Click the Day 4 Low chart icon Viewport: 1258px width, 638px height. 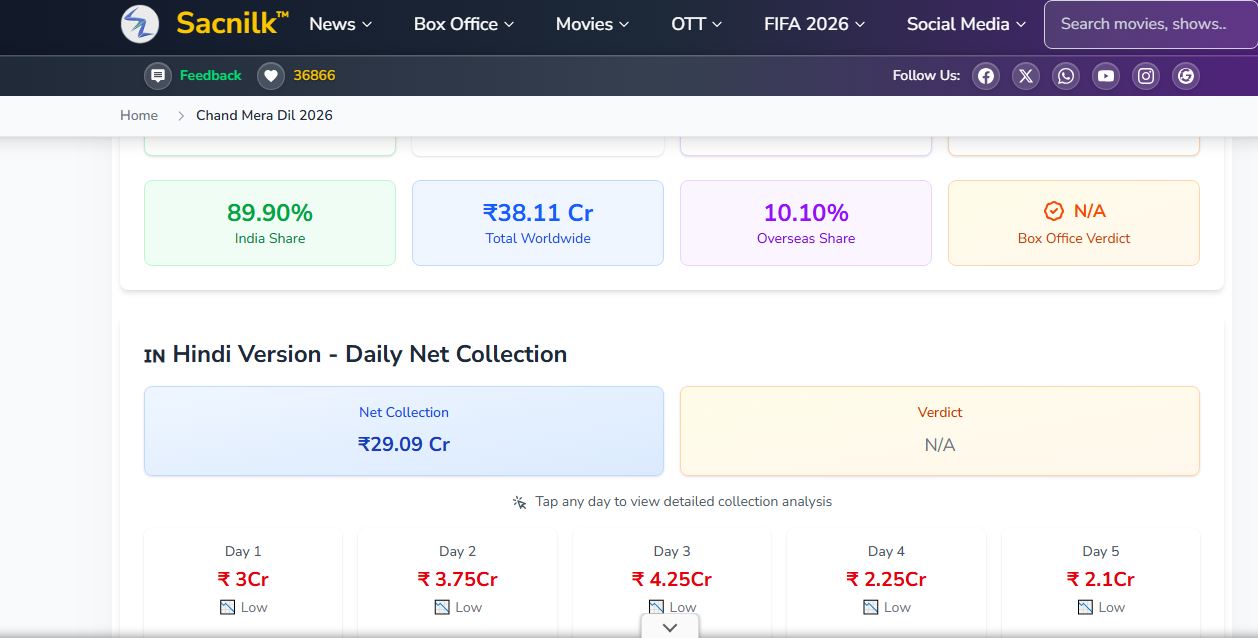[870, 607]
